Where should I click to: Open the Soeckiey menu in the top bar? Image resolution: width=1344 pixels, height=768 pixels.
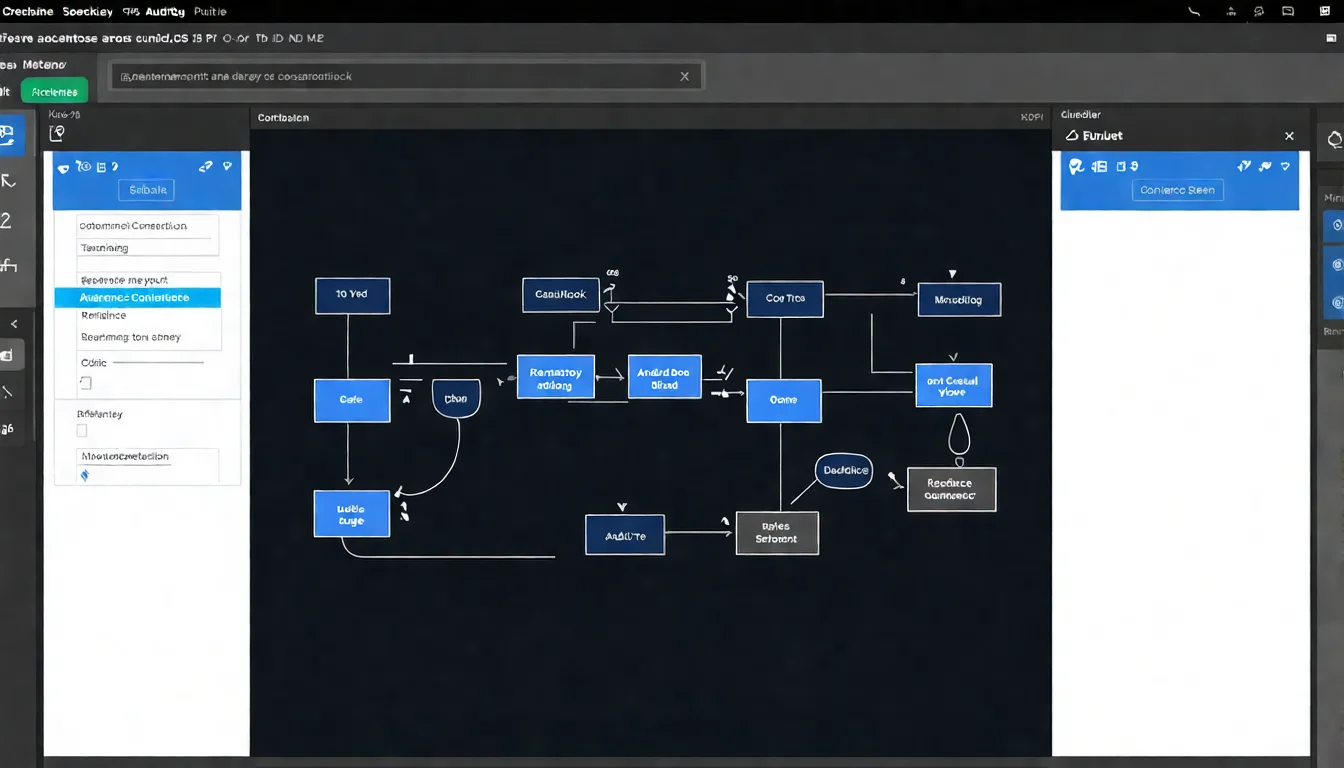click(86, 12)
